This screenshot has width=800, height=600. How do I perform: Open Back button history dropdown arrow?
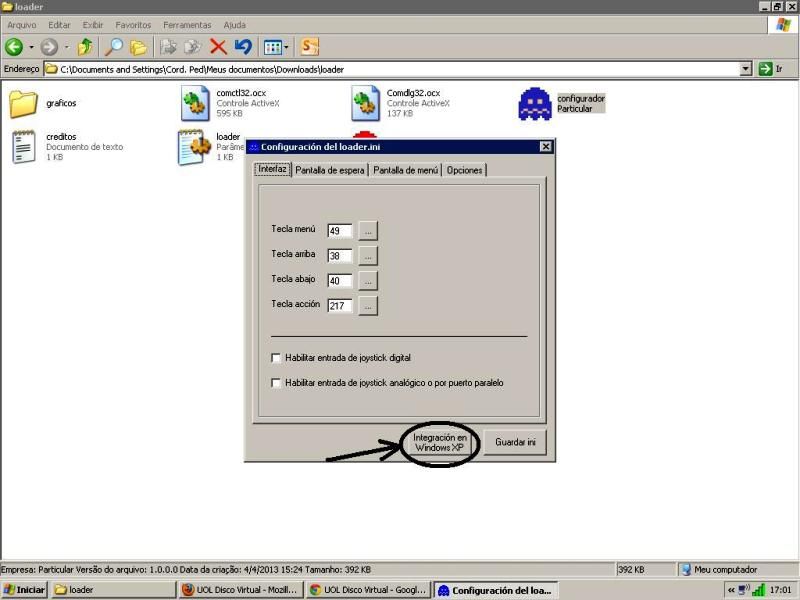32,47
